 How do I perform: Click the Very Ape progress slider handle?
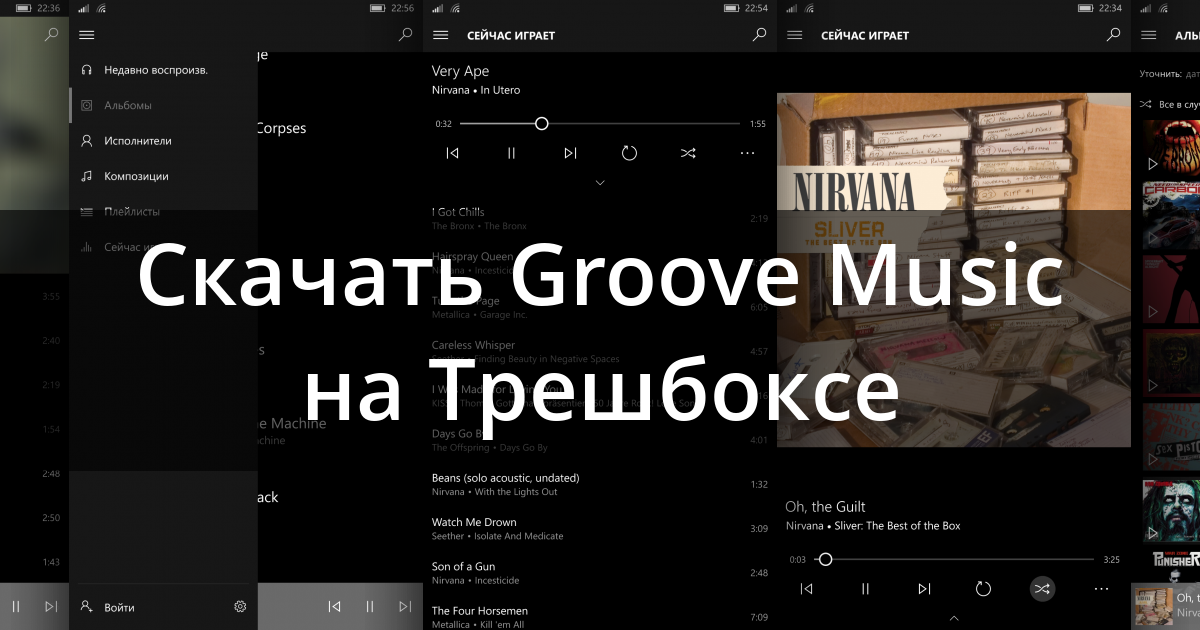pyautogui.click(x=541, y=124)
